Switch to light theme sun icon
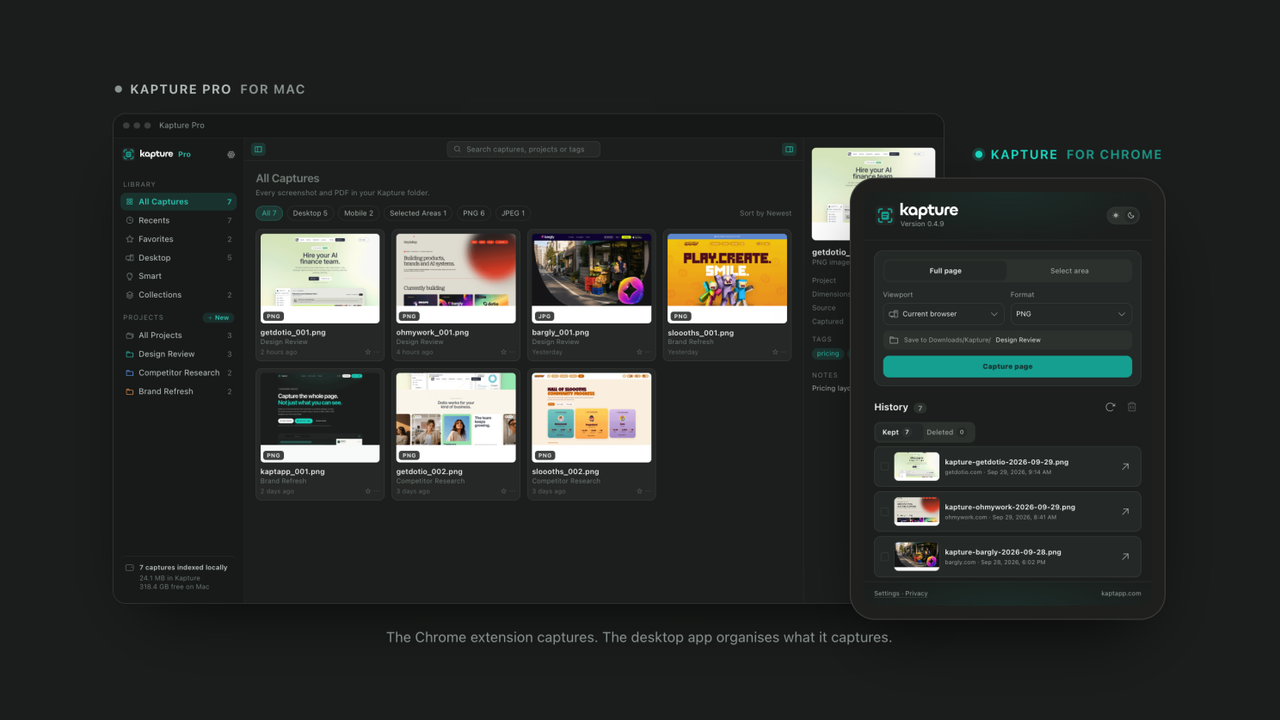Image resolution: width=1280 pixels, height=720 pixels. [1116, 215]
